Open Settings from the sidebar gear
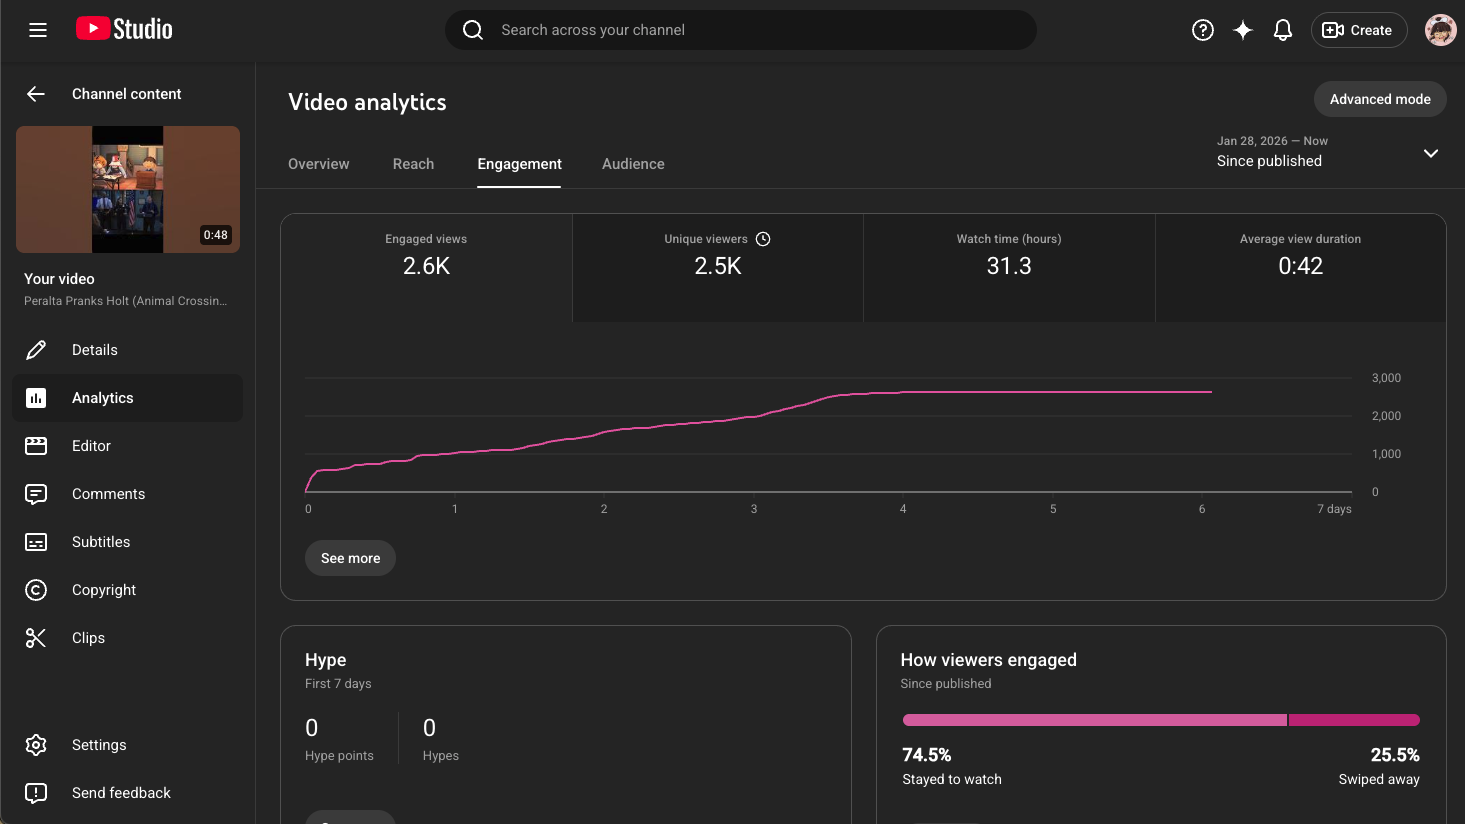Viewport: 1465px width, 824px height. click(x=36, y=744)
